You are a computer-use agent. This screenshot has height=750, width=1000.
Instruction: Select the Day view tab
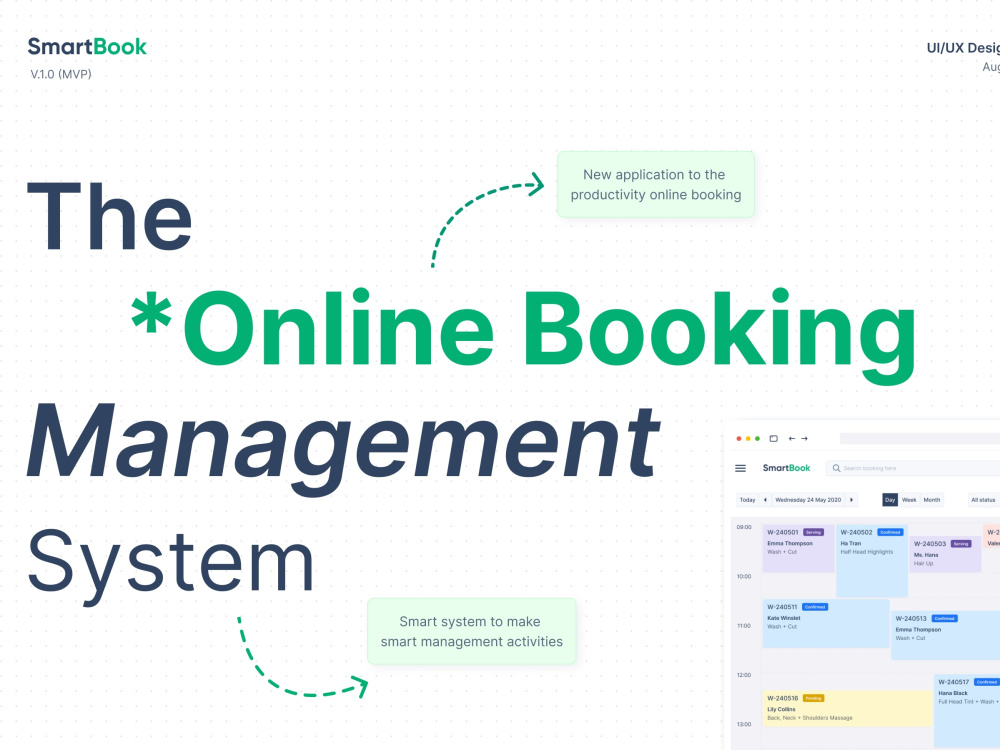coord(890,500)
